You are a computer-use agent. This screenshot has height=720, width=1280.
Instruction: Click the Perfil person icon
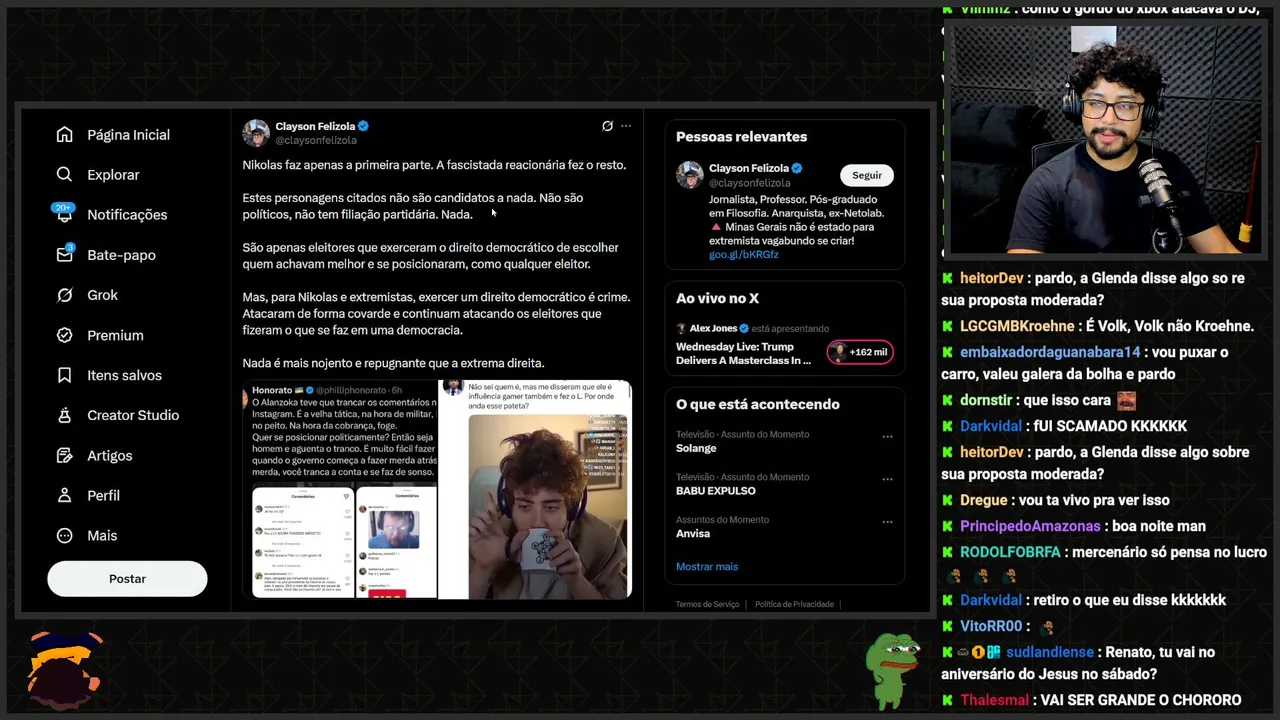tap(65, 495)
